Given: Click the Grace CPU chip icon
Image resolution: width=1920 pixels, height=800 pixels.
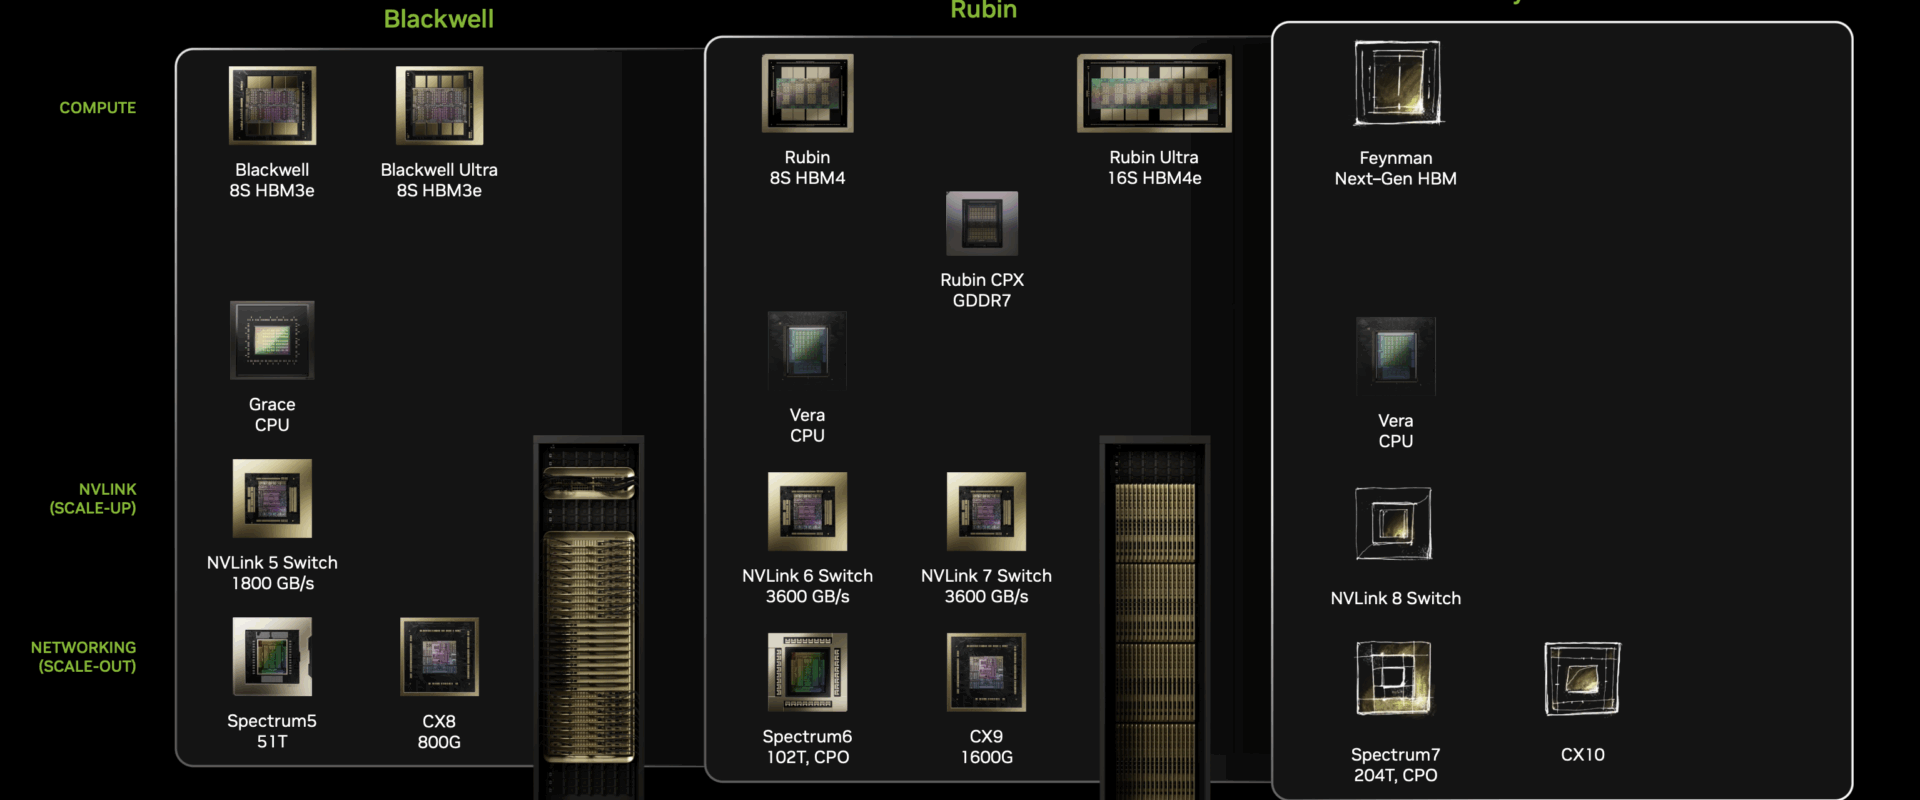Looking at the screenshot, I should (272, 340).
